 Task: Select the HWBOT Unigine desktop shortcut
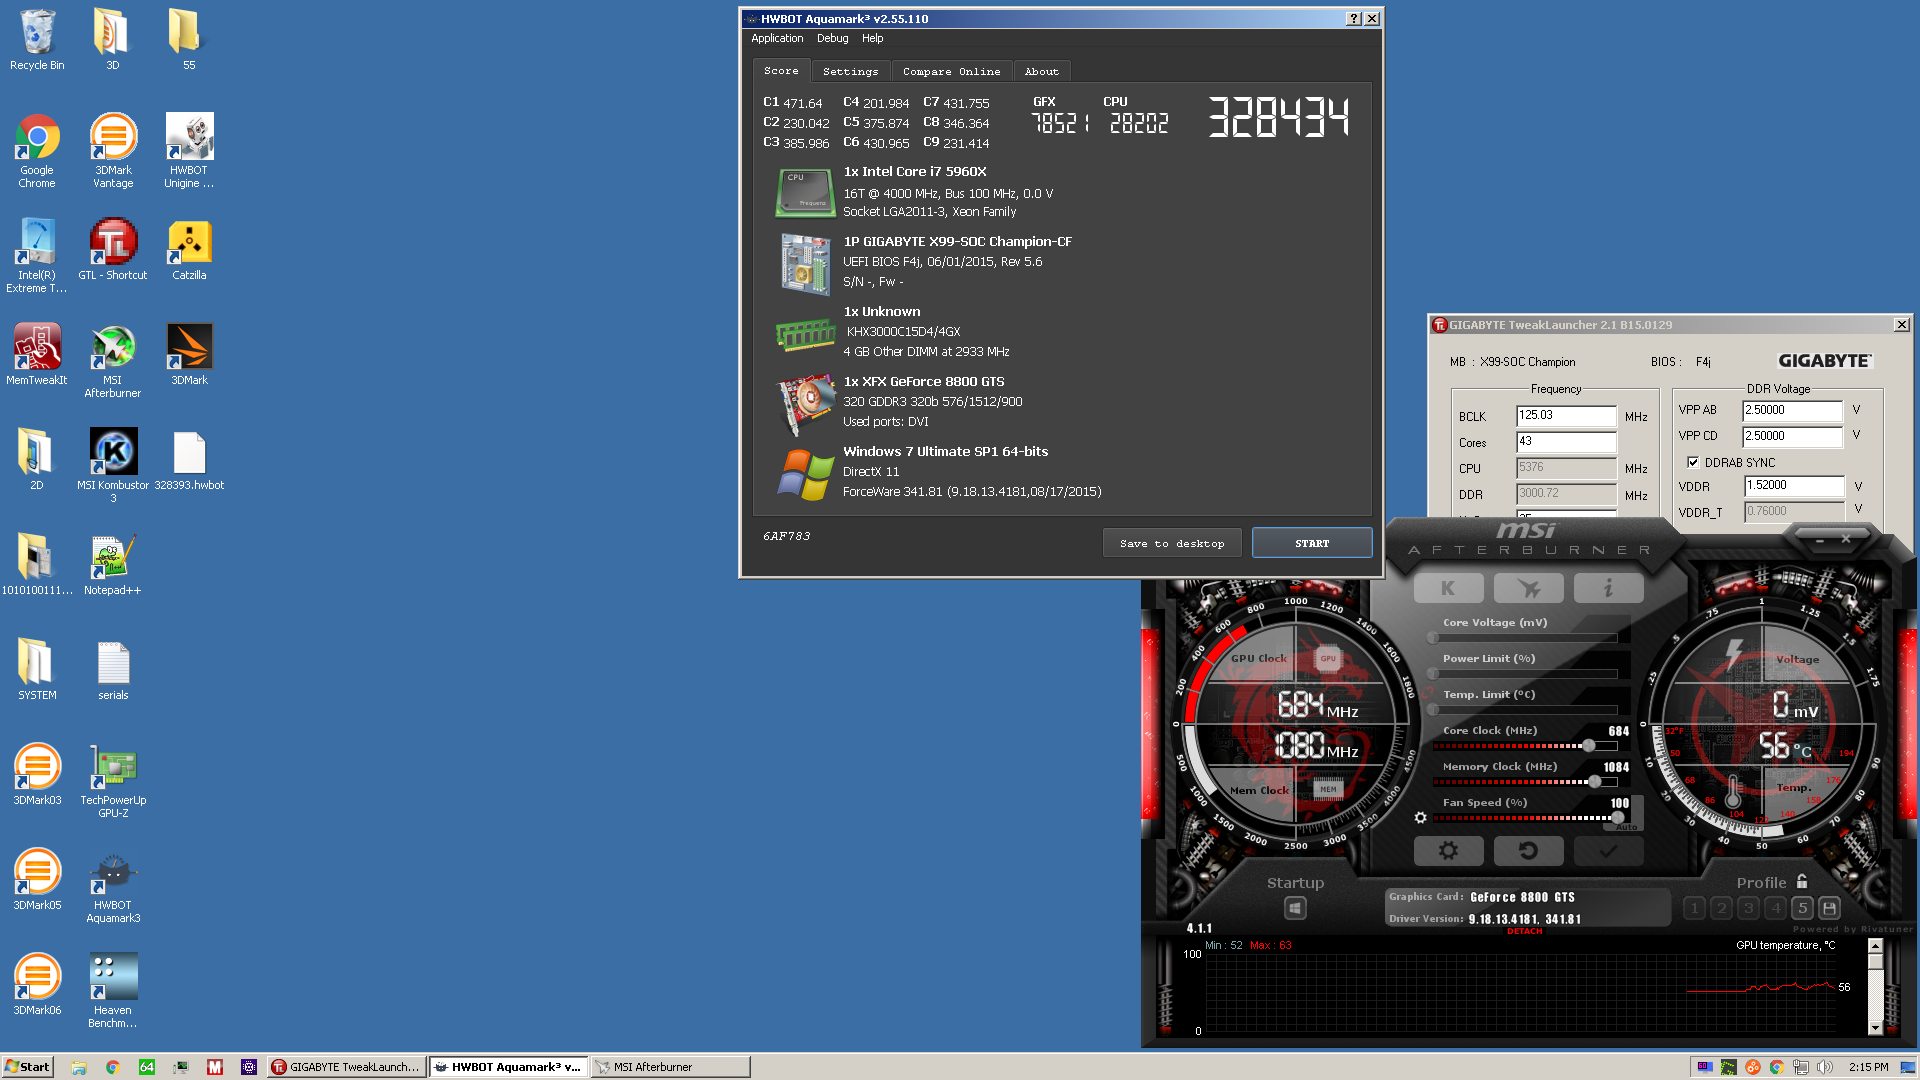pyautogui.click(x=189, y=150)
